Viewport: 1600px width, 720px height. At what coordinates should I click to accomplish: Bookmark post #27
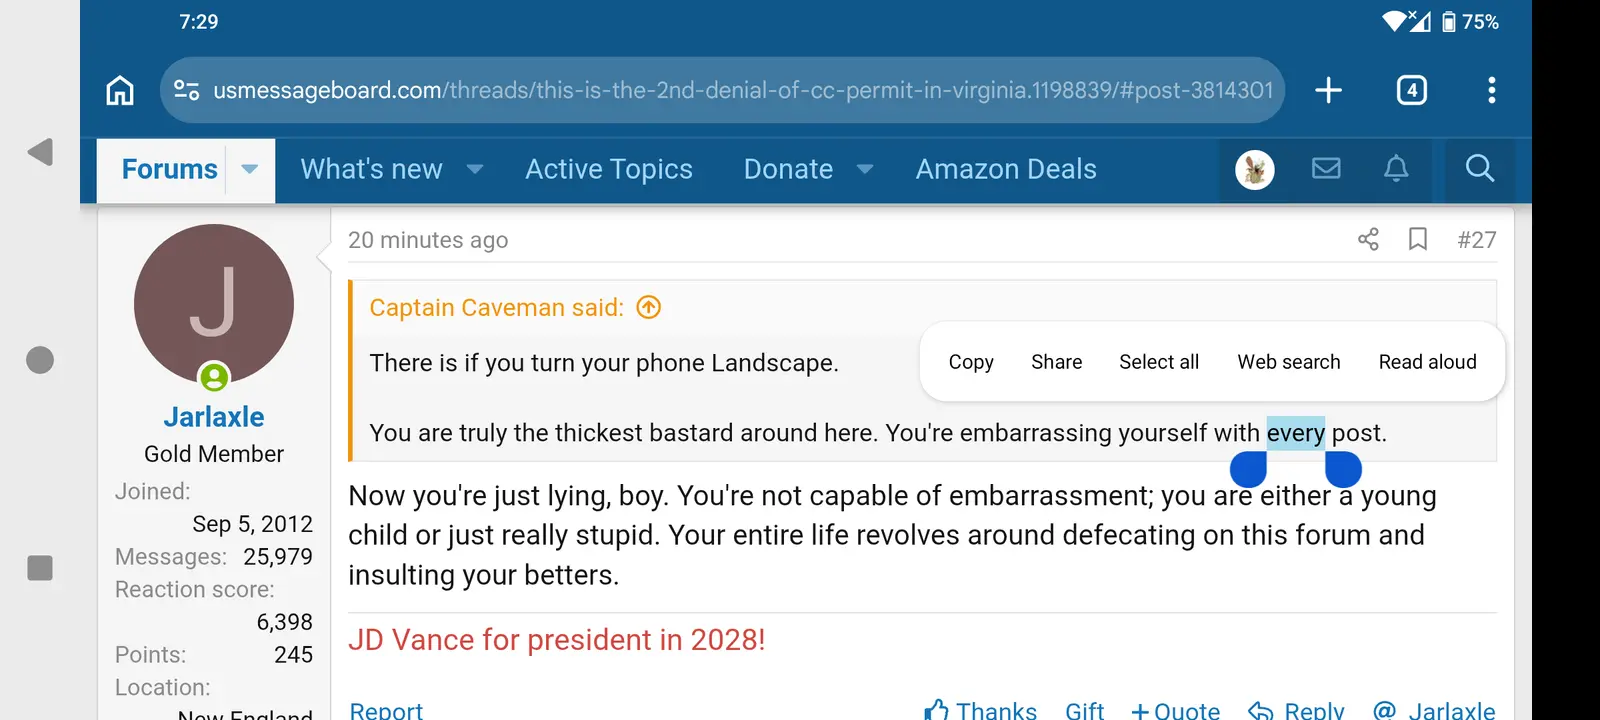click(x=1417, y=239)
